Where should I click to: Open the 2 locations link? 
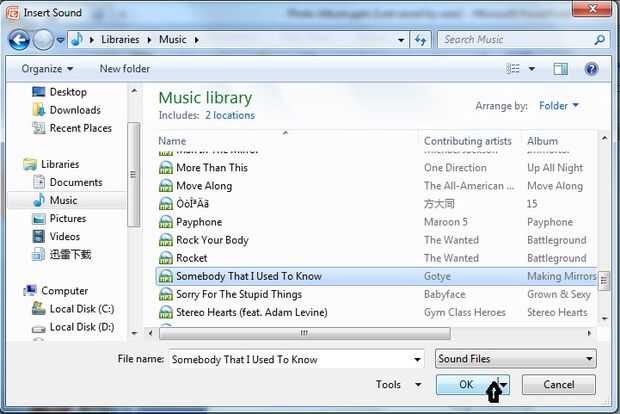[x=230, y=115]
